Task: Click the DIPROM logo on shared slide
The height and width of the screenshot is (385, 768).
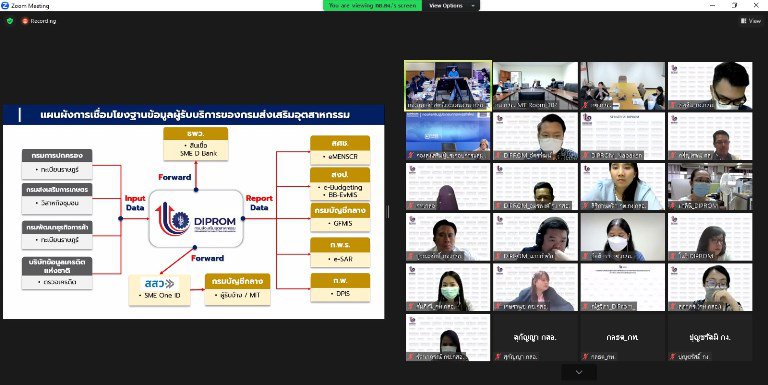Action: 196,219
